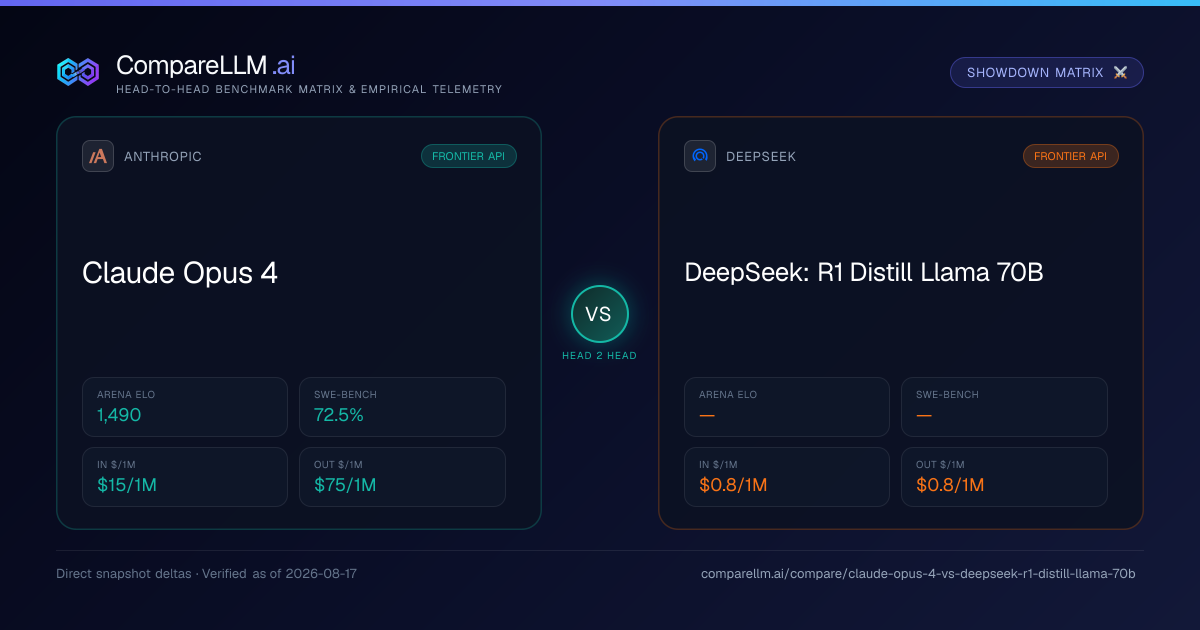Click the $15/1M input price
Viewport: 1200px width, 630px height.
pyautogui.click(x=127, y=485)
